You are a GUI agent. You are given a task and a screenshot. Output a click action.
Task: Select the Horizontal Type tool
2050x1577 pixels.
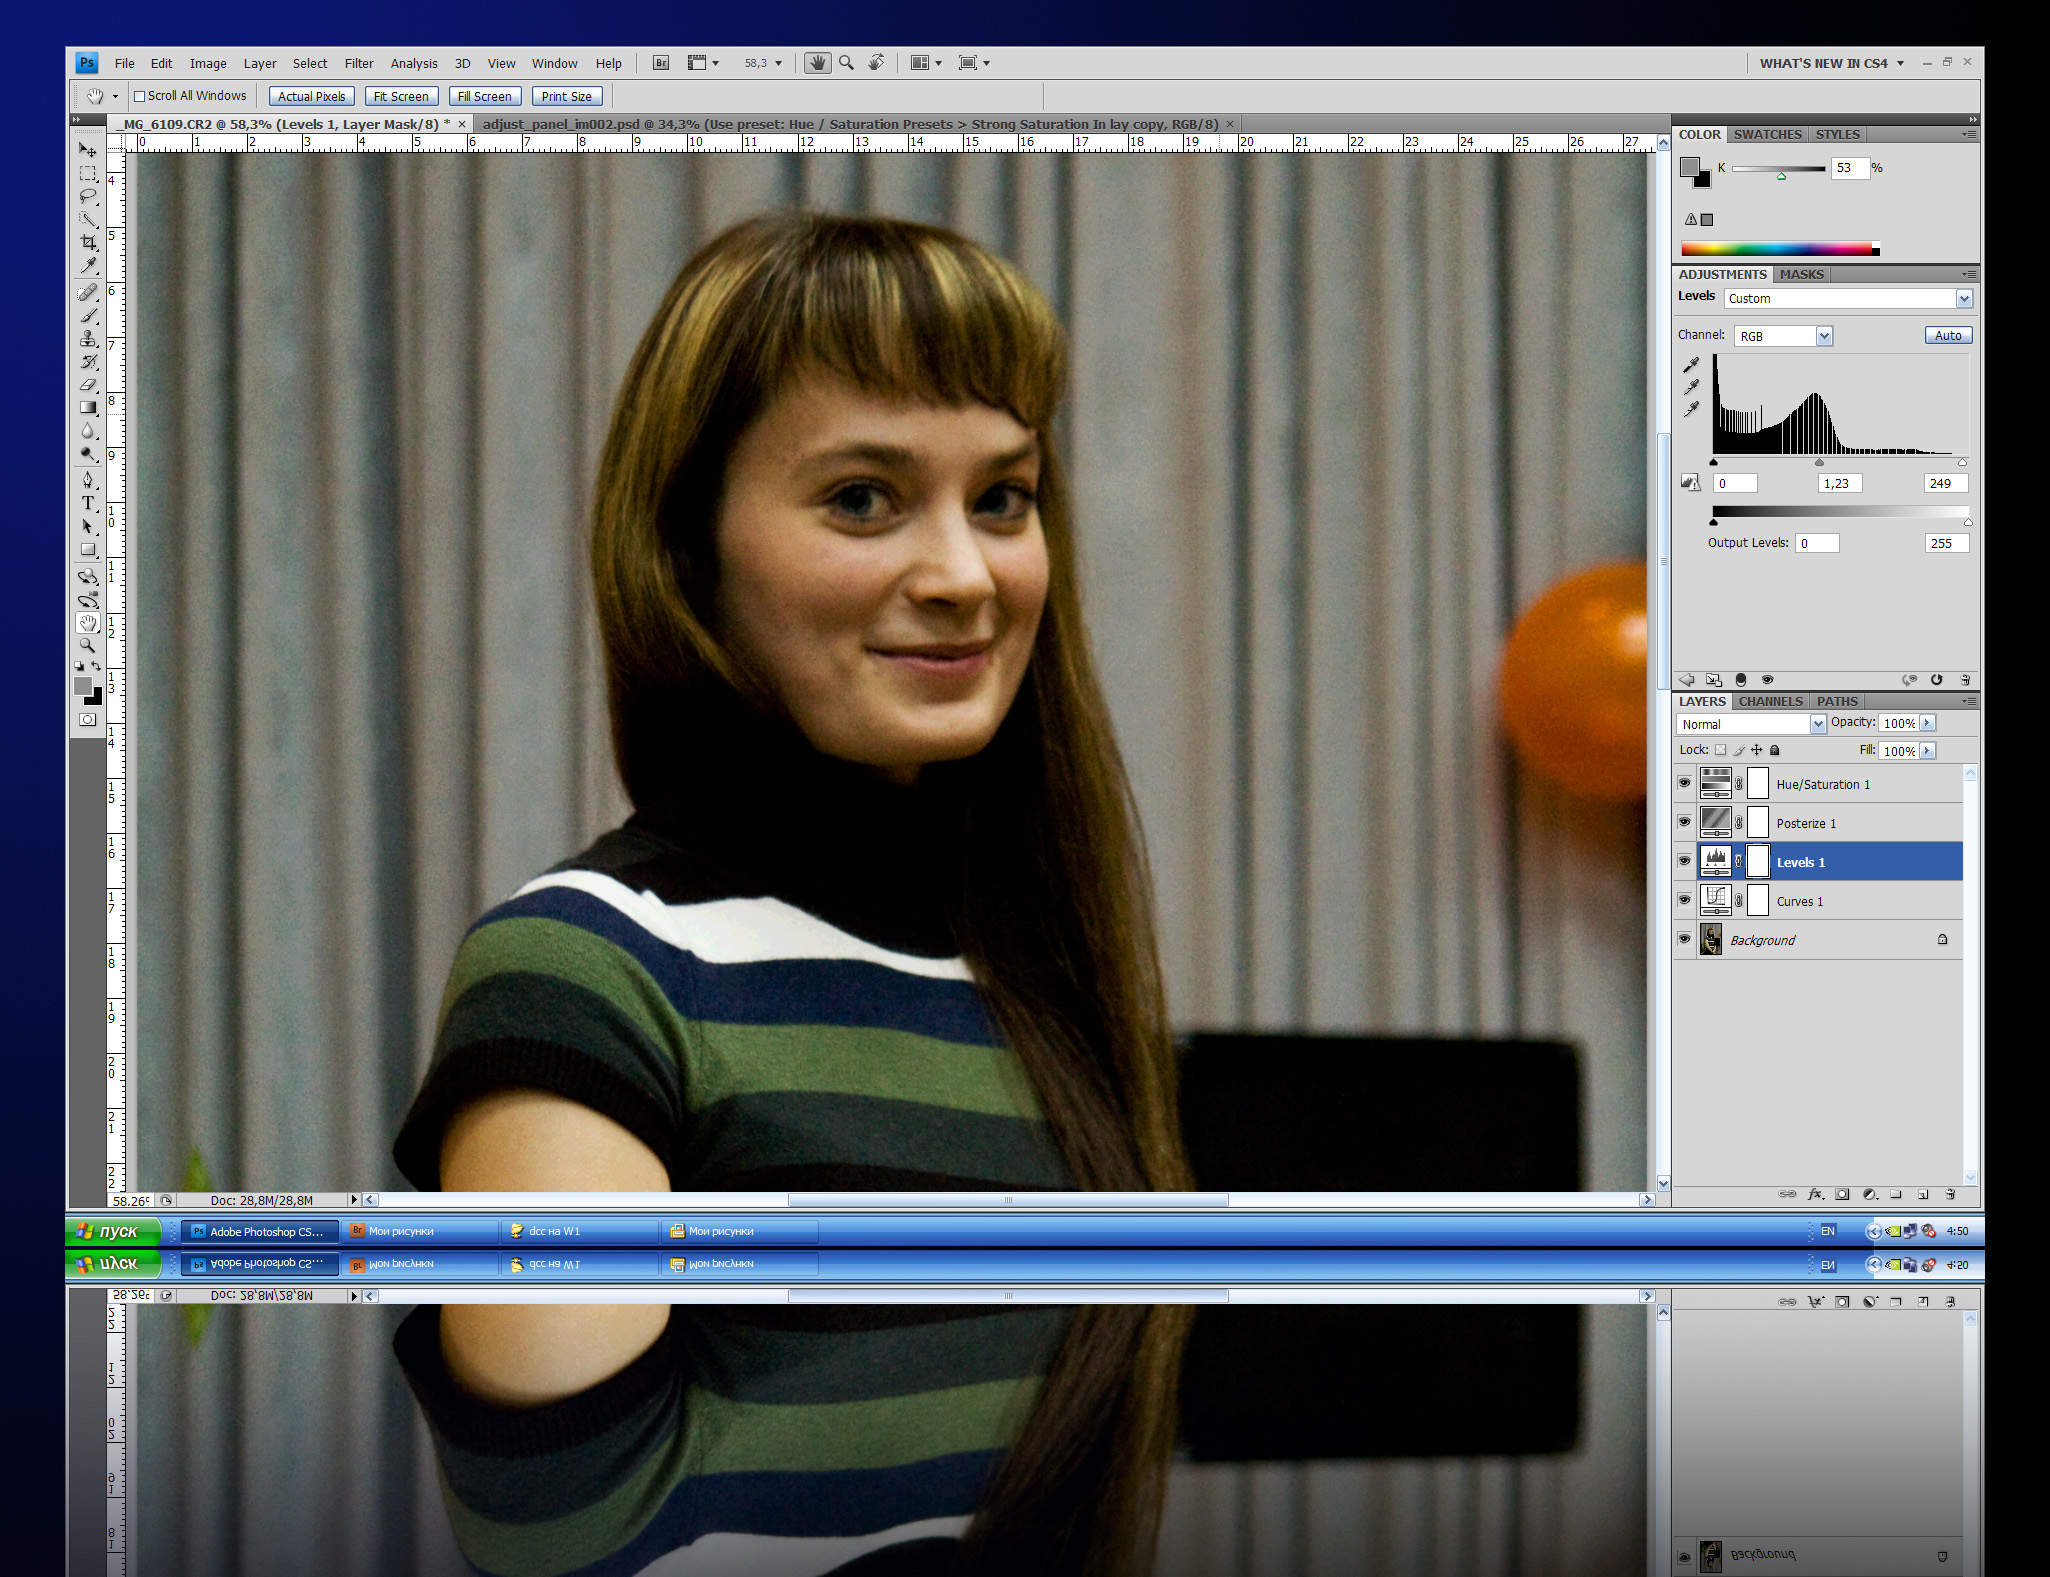88,503
